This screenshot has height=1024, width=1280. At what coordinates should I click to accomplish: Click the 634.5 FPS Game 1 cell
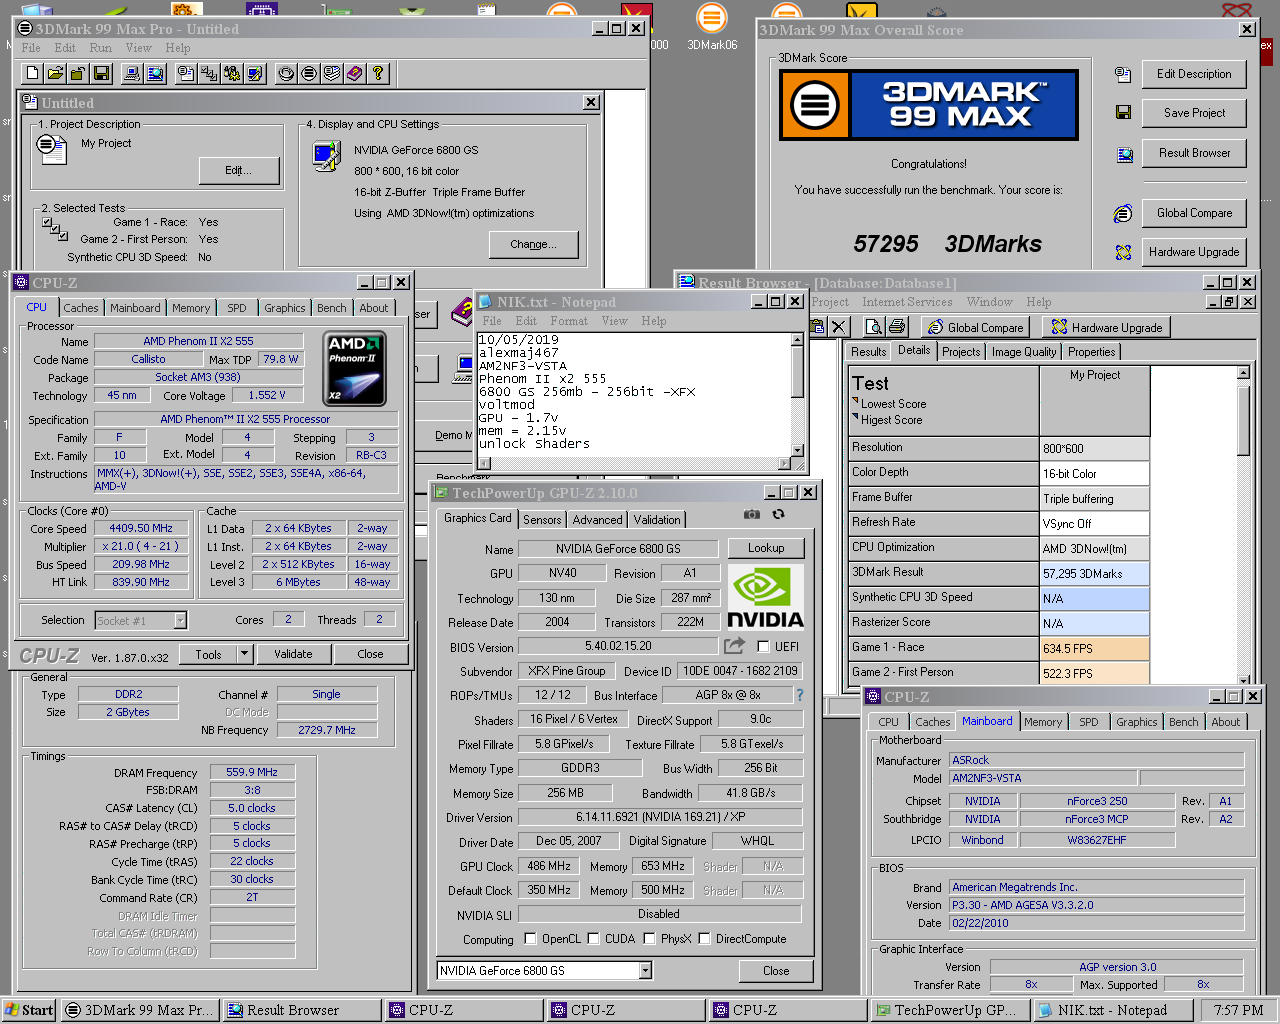coord(1095,648)
